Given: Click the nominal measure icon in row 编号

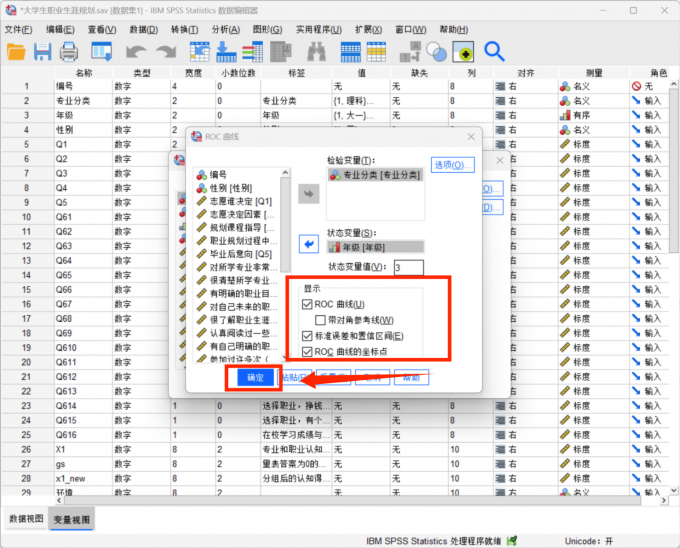Looking at the screenshot, I should (565, 86).
